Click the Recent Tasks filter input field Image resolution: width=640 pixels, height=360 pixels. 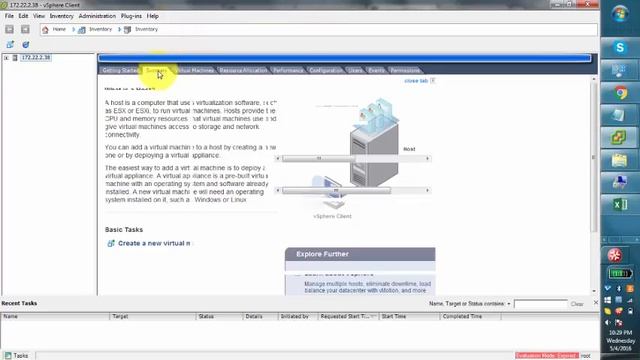[x=540, y=304]
